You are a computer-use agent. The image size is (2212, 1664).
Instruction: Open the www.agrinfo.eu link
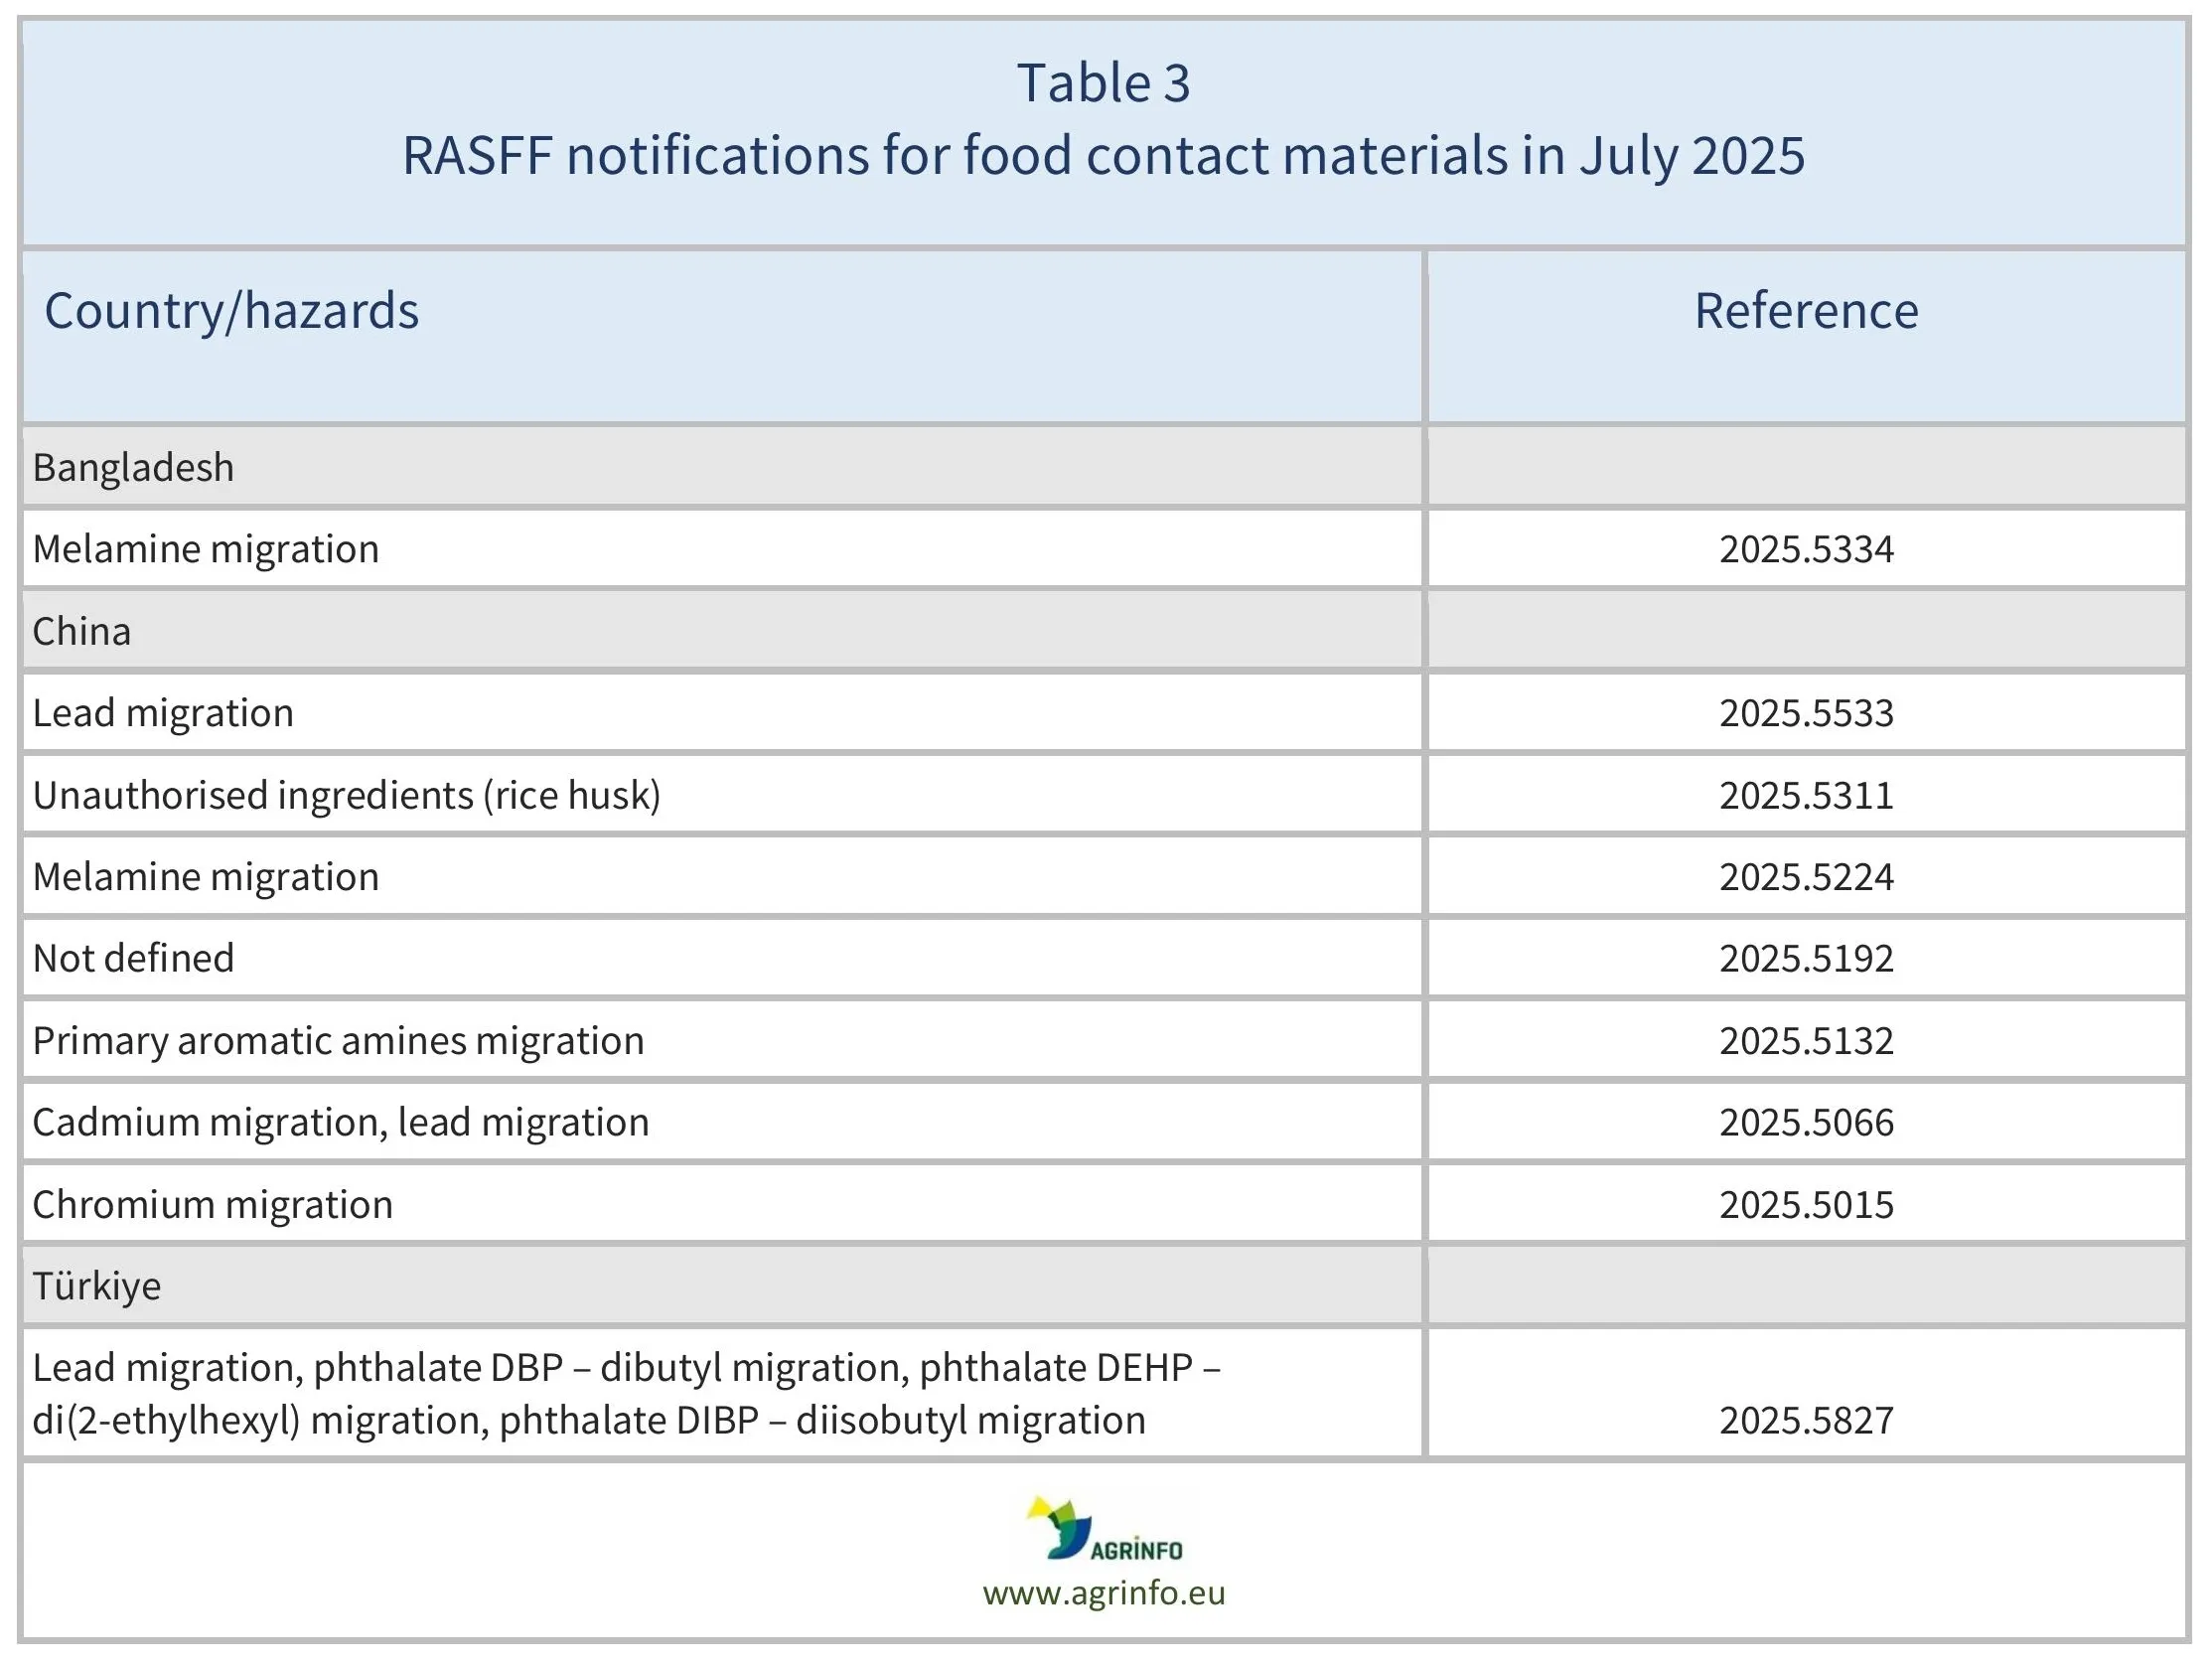pos(1103,1593)
